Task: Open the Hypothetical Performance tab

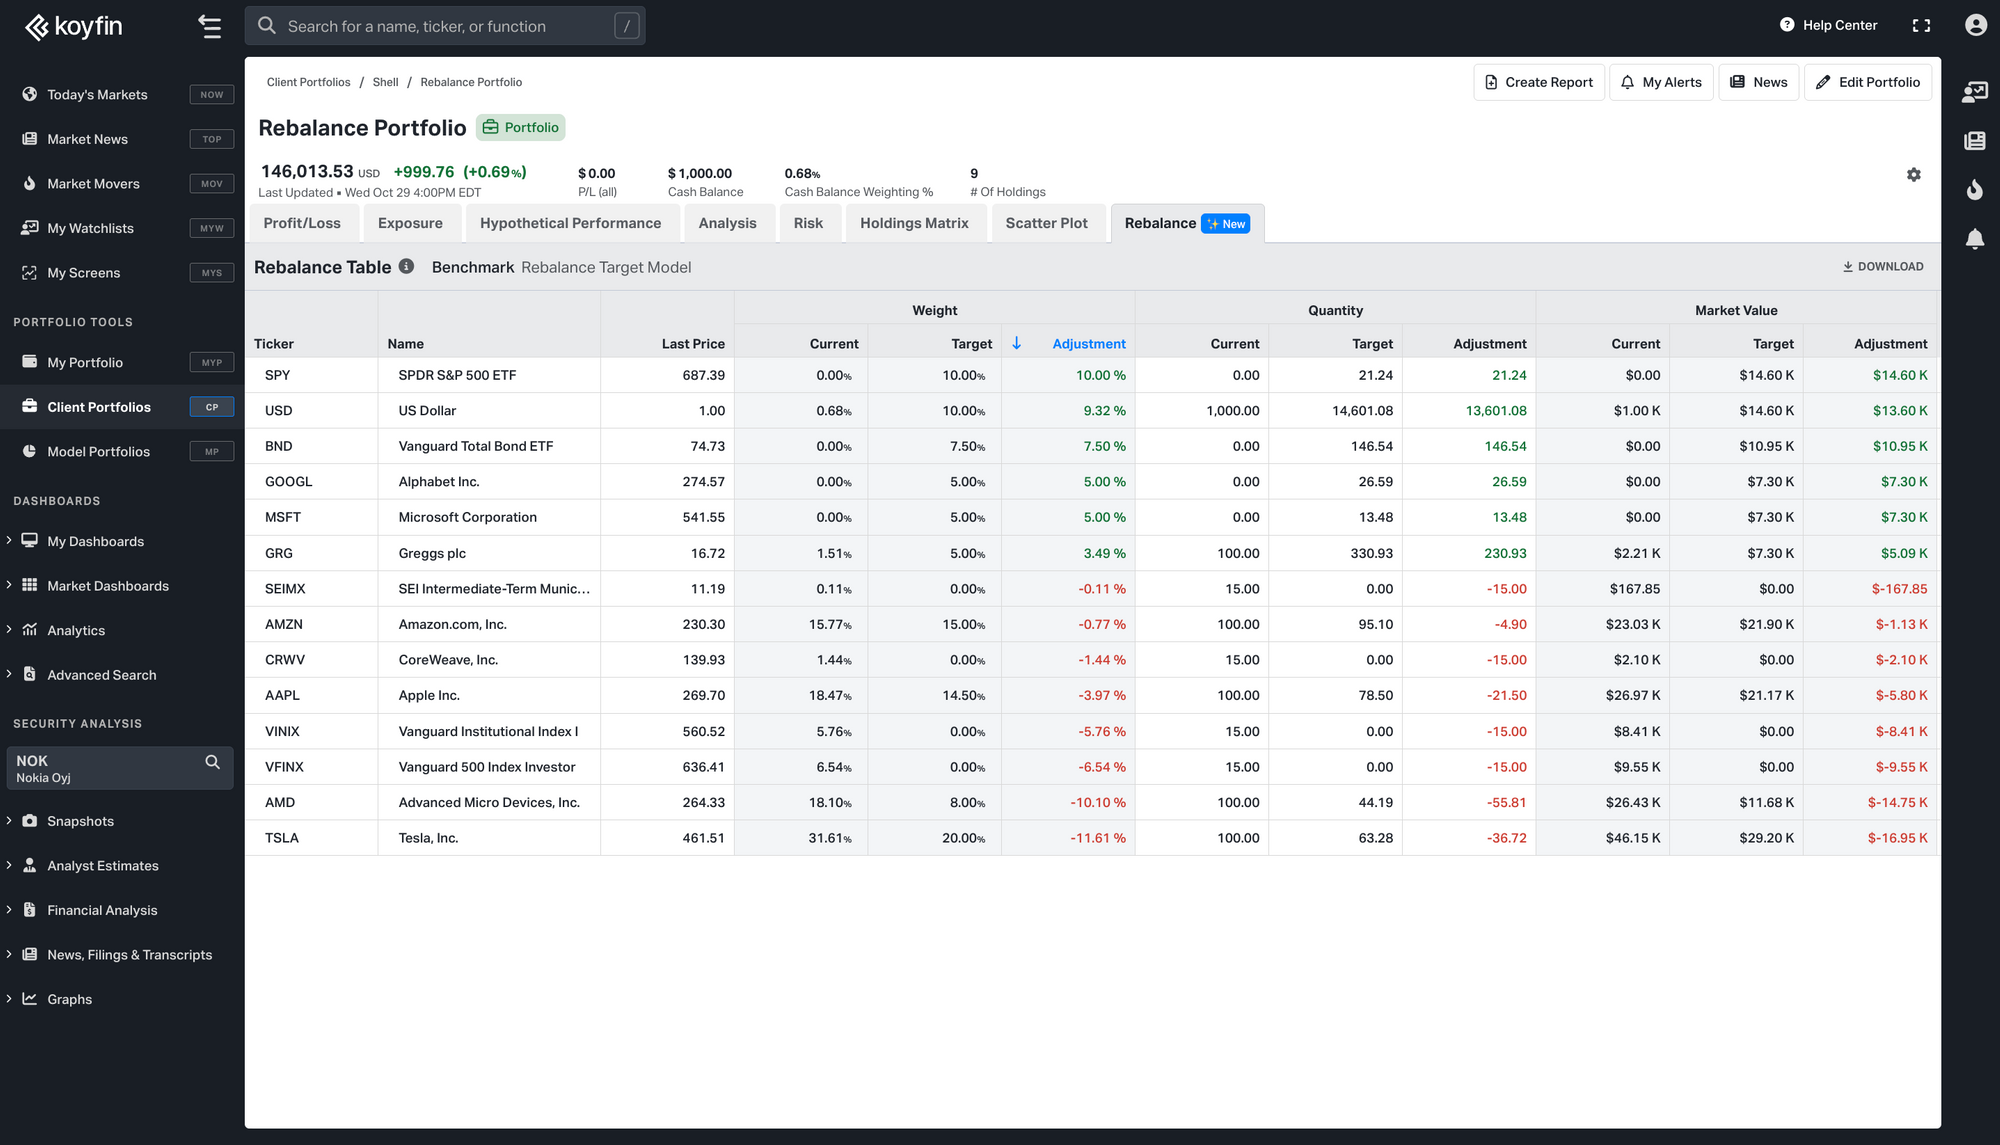Action: (570, 224)
